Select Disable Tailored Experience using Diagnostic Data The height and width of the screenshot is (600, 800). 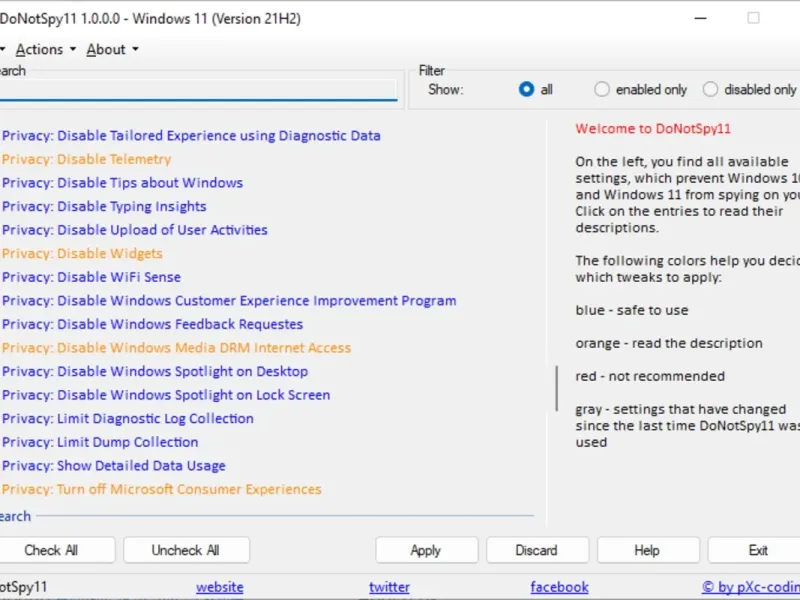(191, 136)
